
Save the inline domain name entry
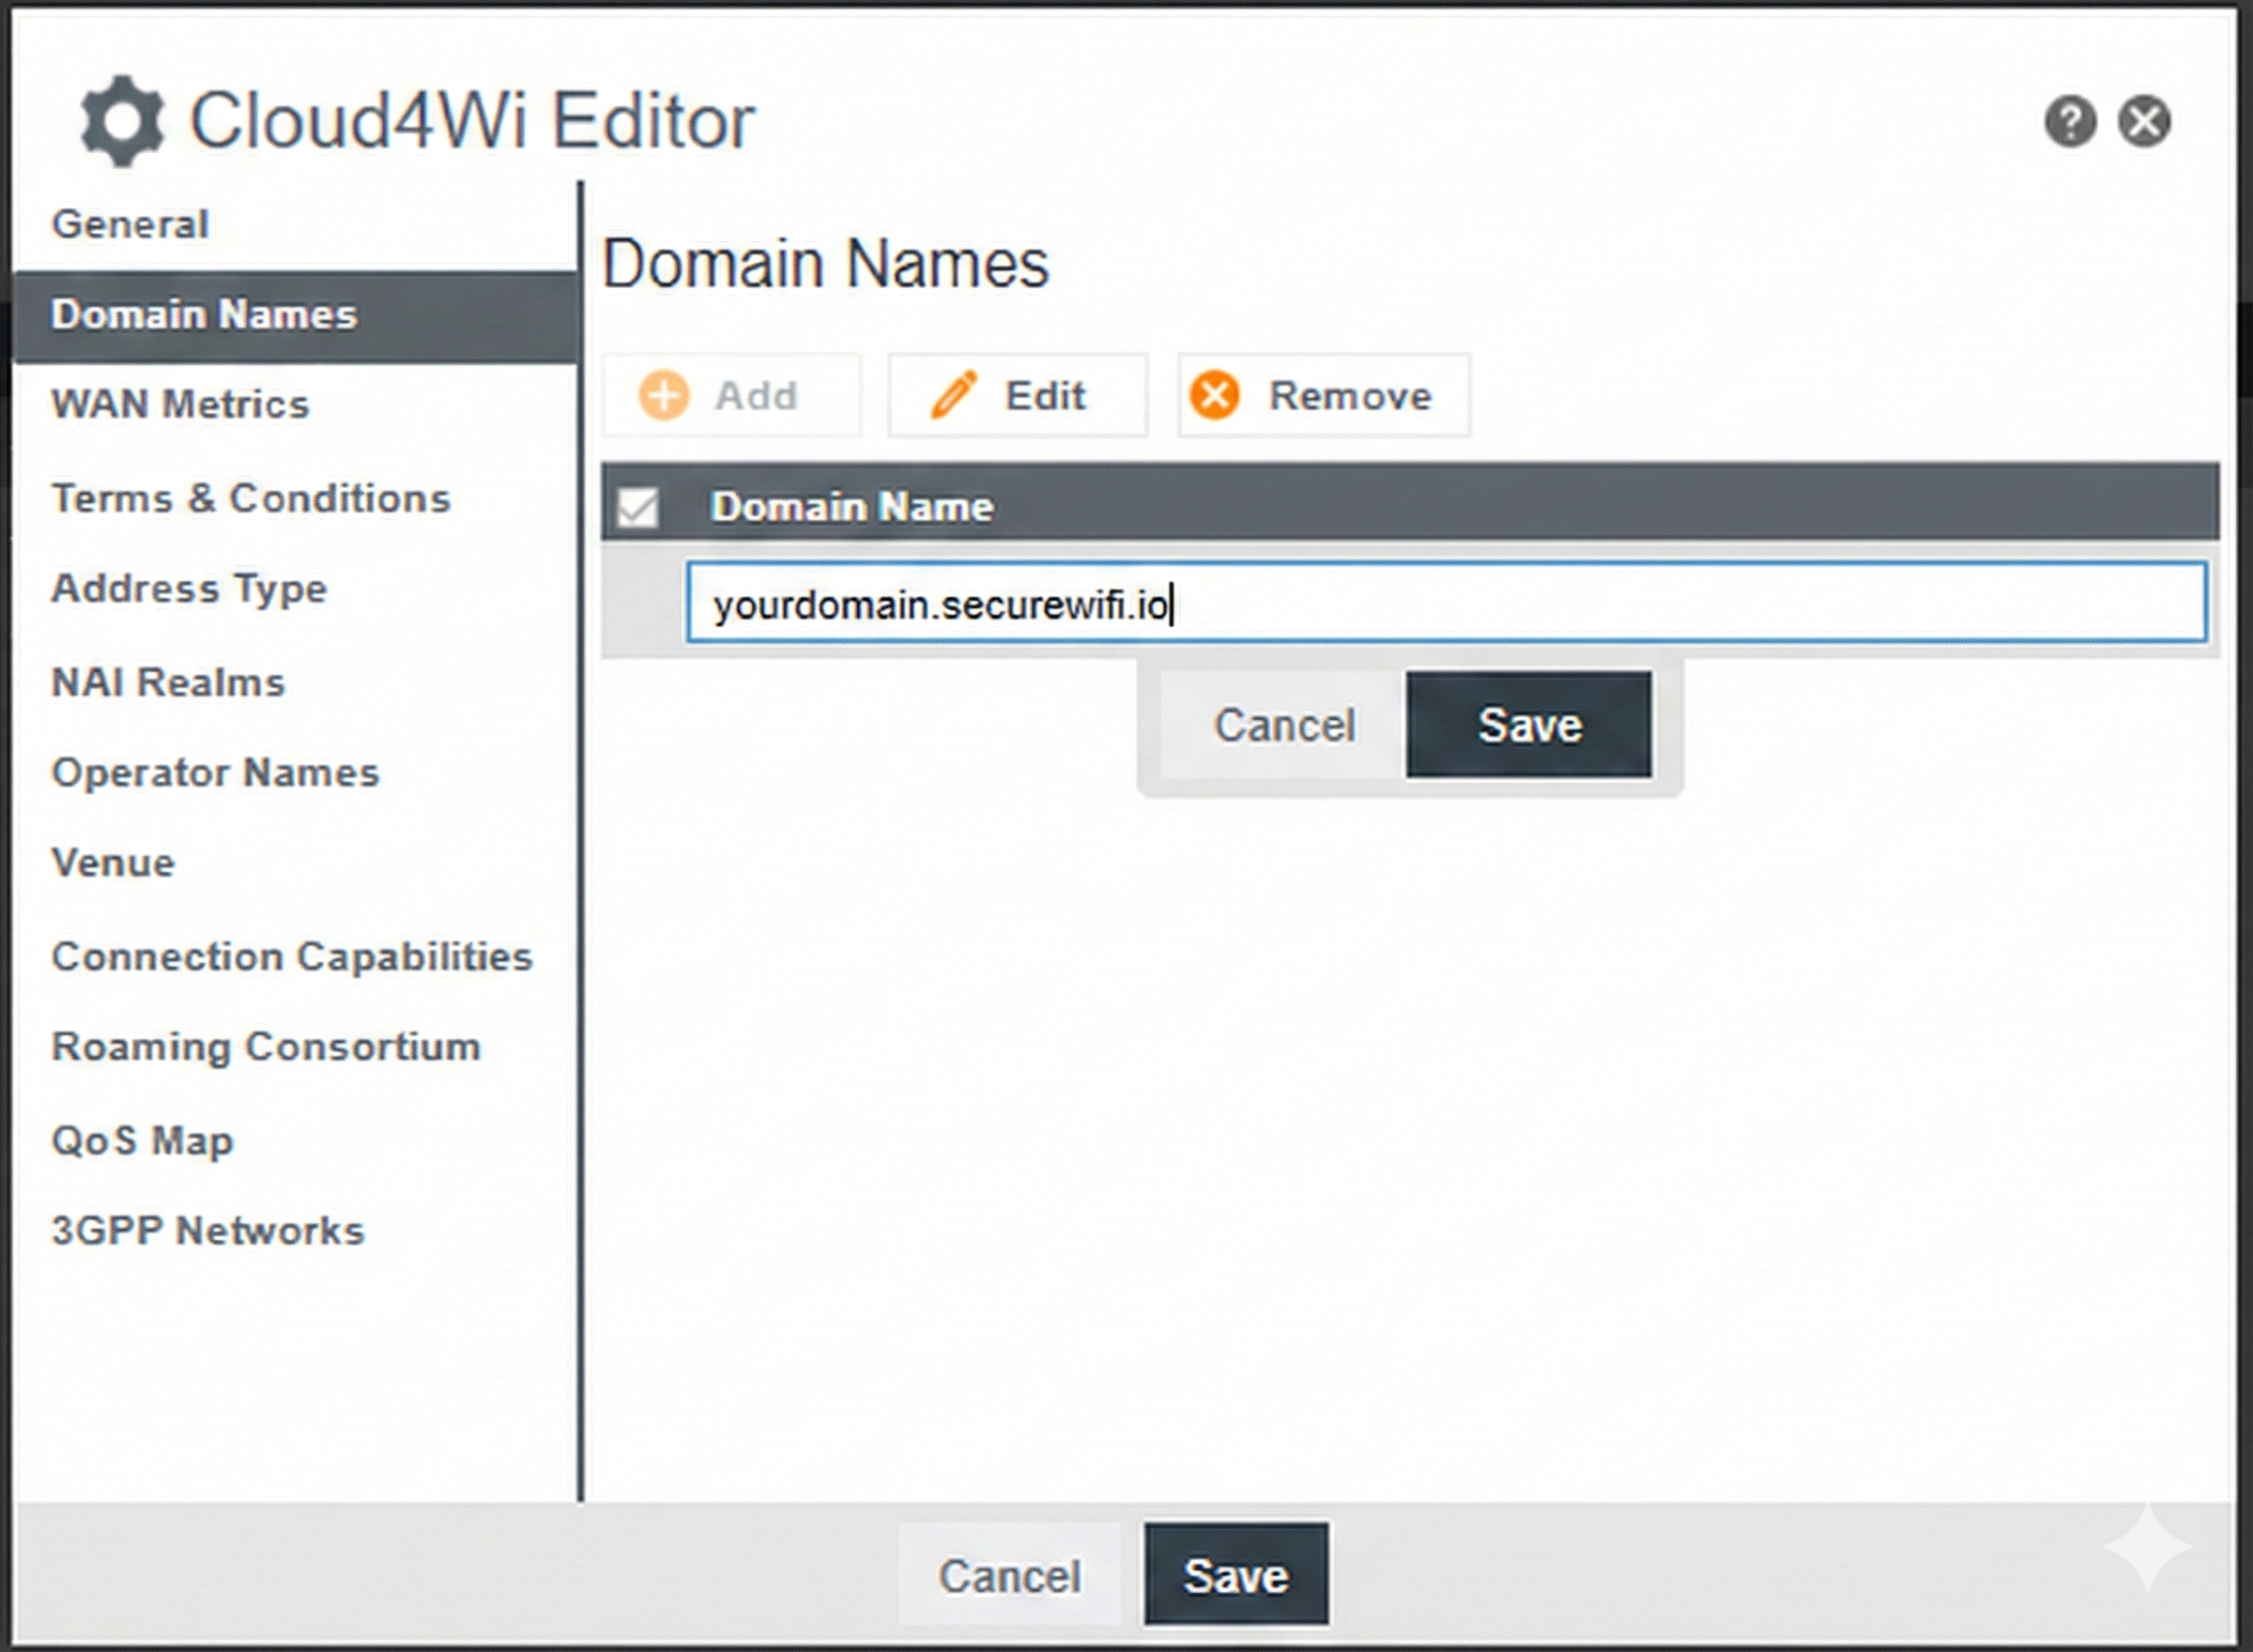(x=1529, y=725)
